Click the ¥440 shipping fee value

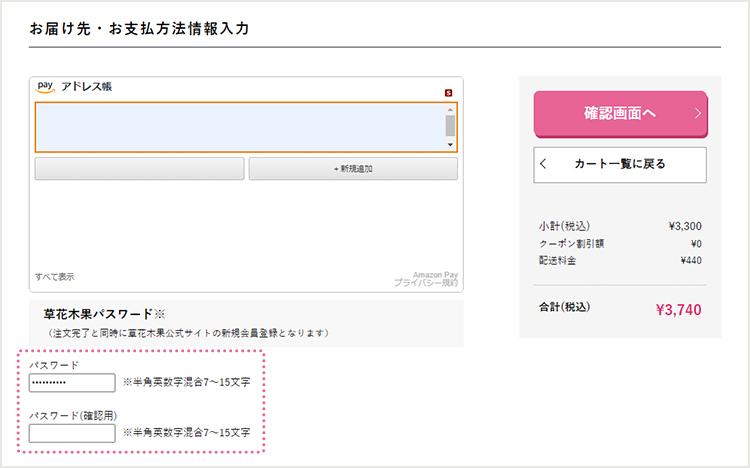tap(691, 260)
